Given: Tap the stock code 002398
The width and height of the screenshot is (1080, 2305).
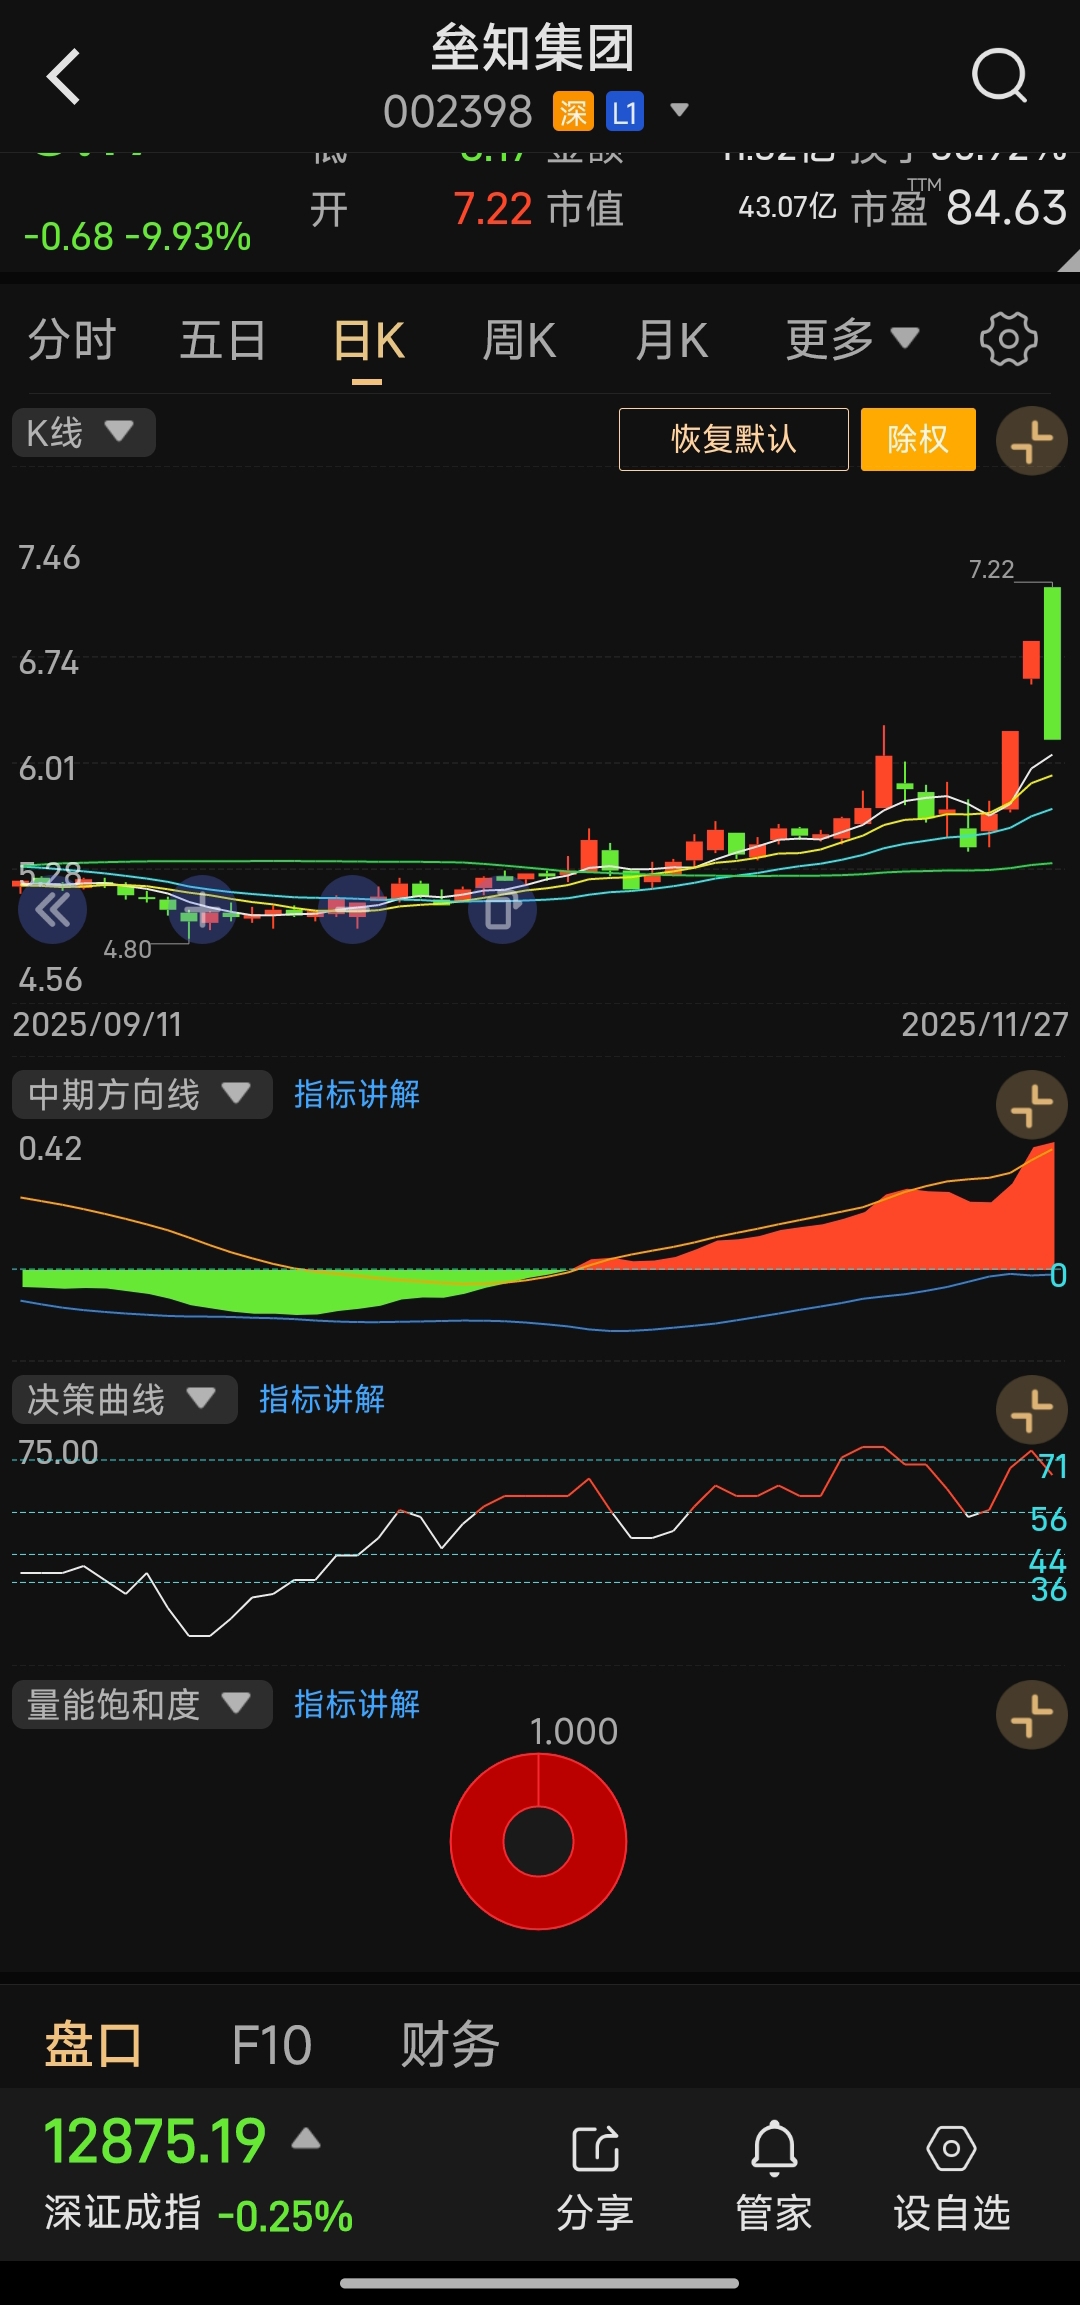Looking at the screenshot, I should click(458, 112).
